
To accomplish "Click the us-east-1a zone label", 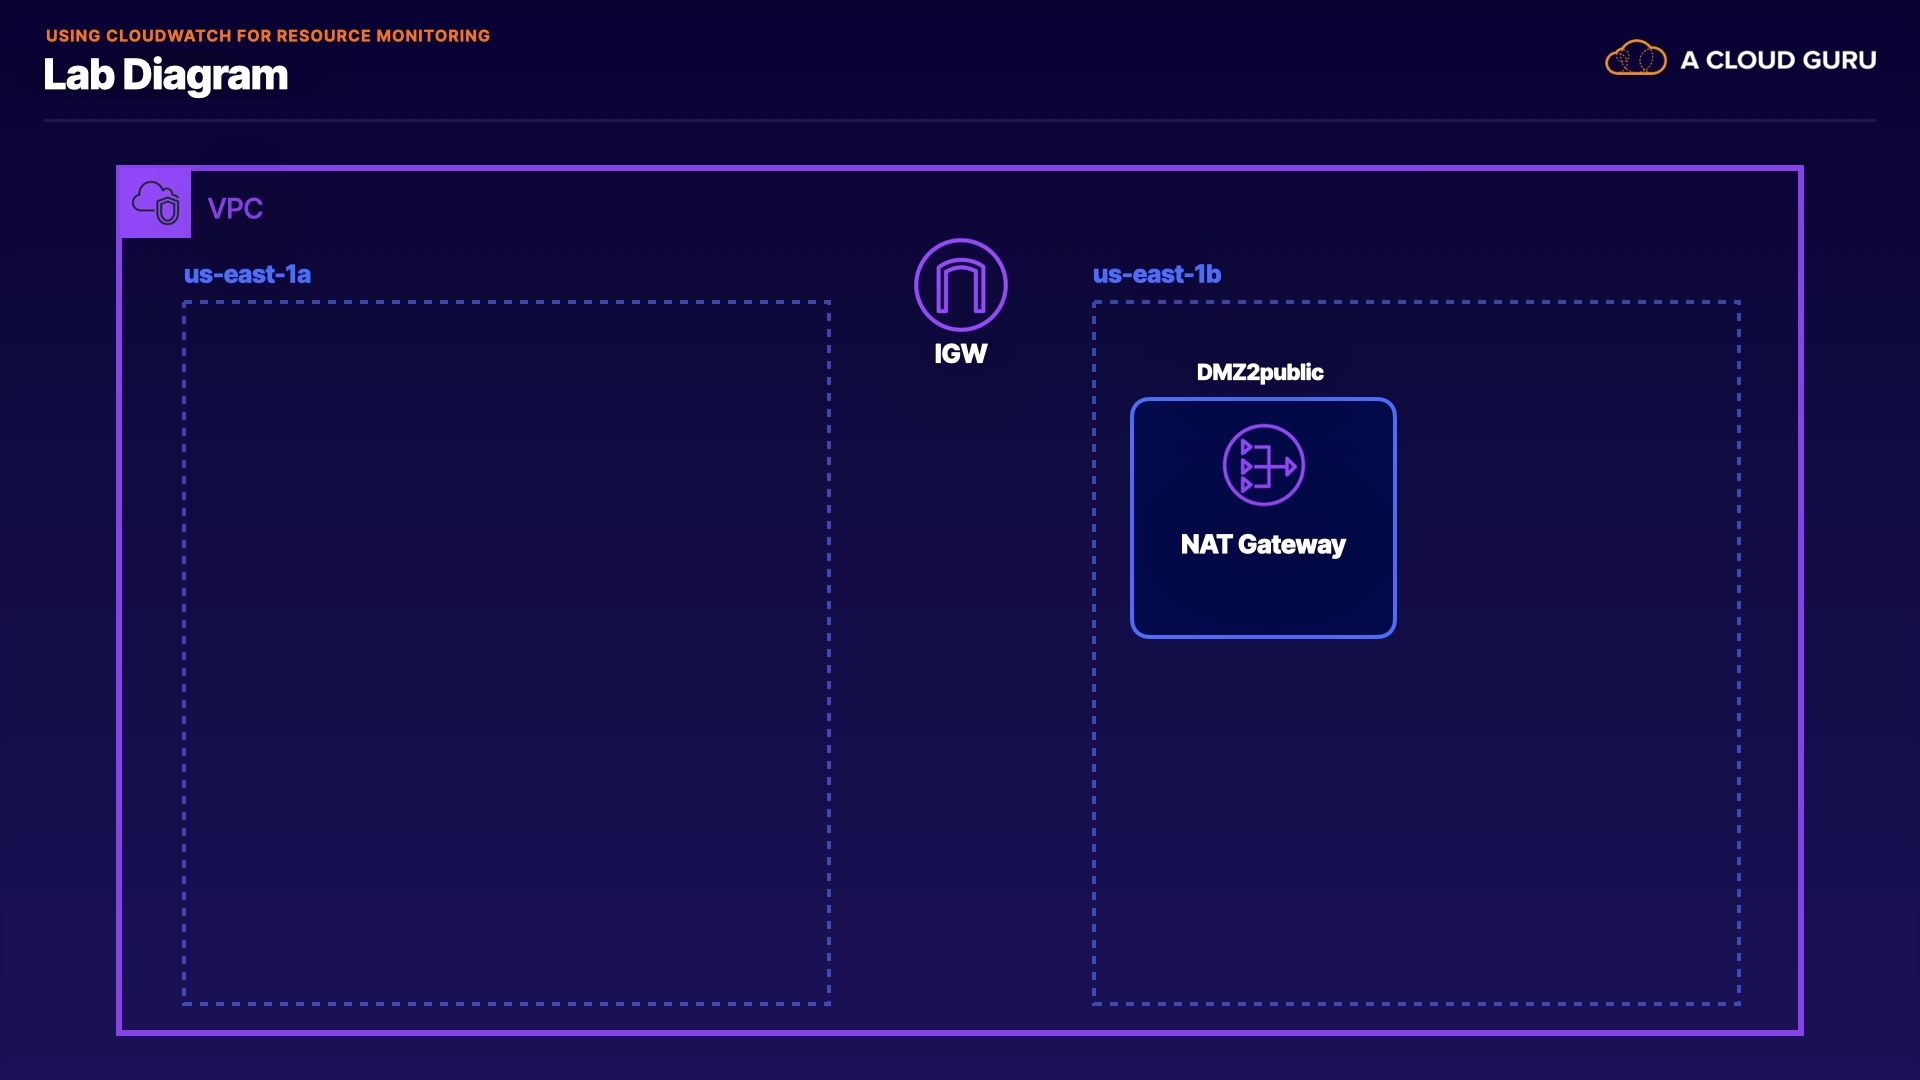I will tap(247, 274).
